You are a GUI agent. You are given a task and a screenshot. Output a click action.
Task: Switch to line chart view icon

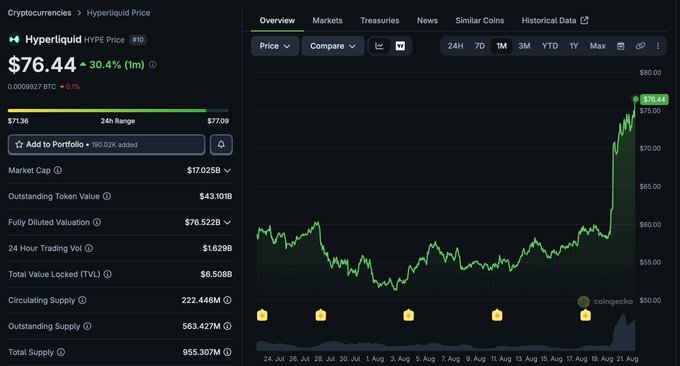point(379,46)
